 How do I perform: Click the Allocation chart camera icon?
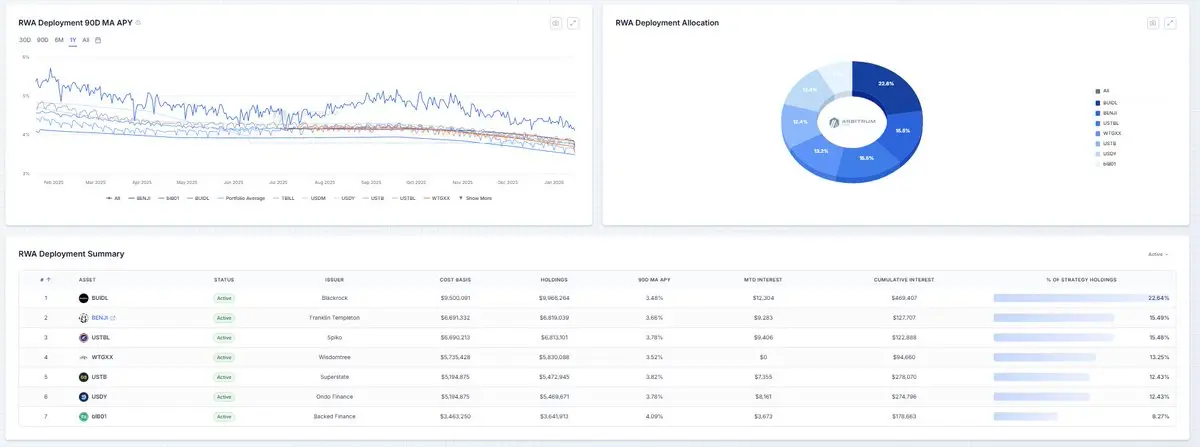[1153, 23]
